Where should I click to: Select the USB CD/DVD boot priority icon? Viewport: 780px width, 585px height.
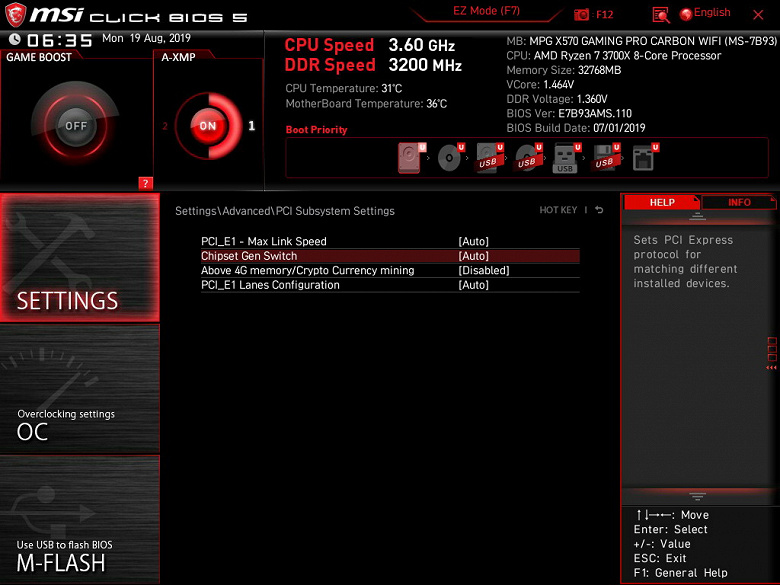pos(528,158)
